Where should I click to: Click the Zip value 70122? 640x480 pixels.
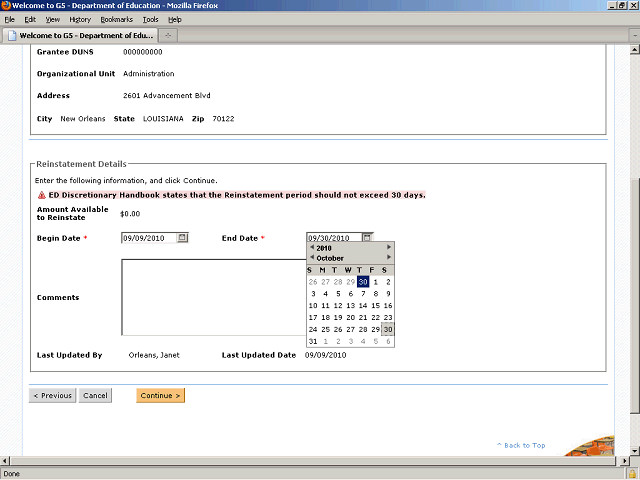(223, 119)
